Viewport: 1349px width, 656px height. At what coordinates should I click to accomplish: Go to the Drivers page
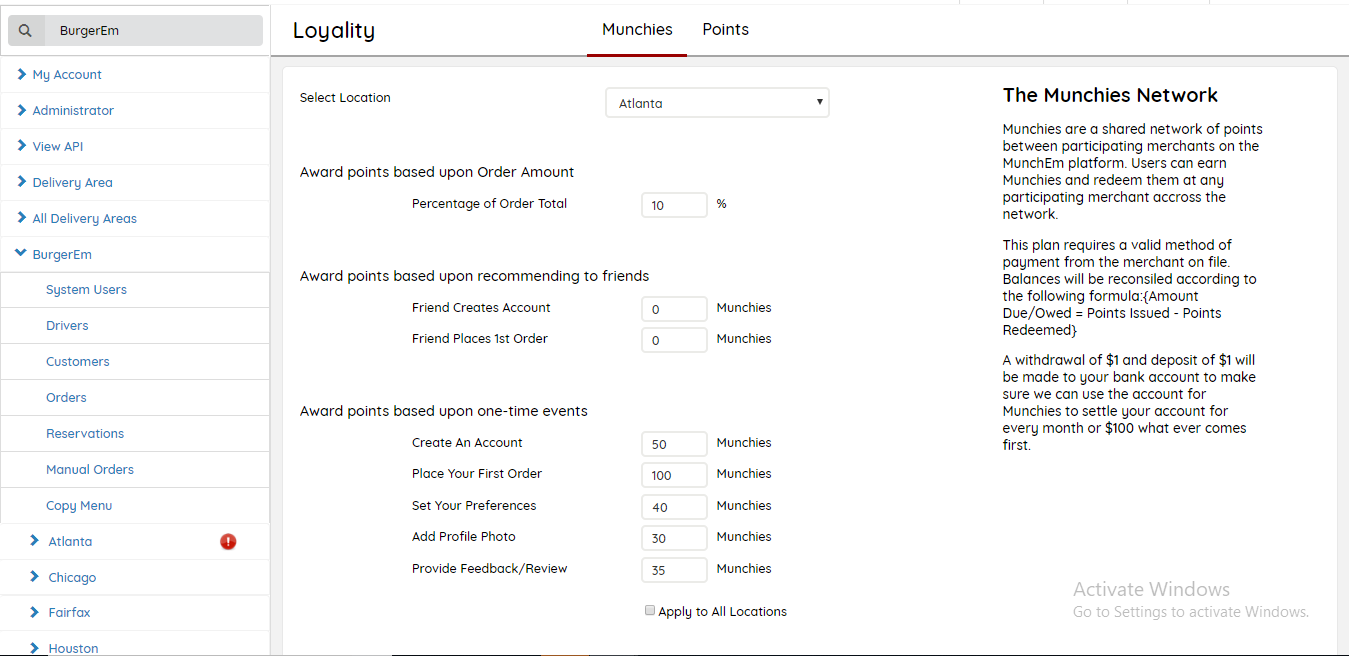(67, 326)
